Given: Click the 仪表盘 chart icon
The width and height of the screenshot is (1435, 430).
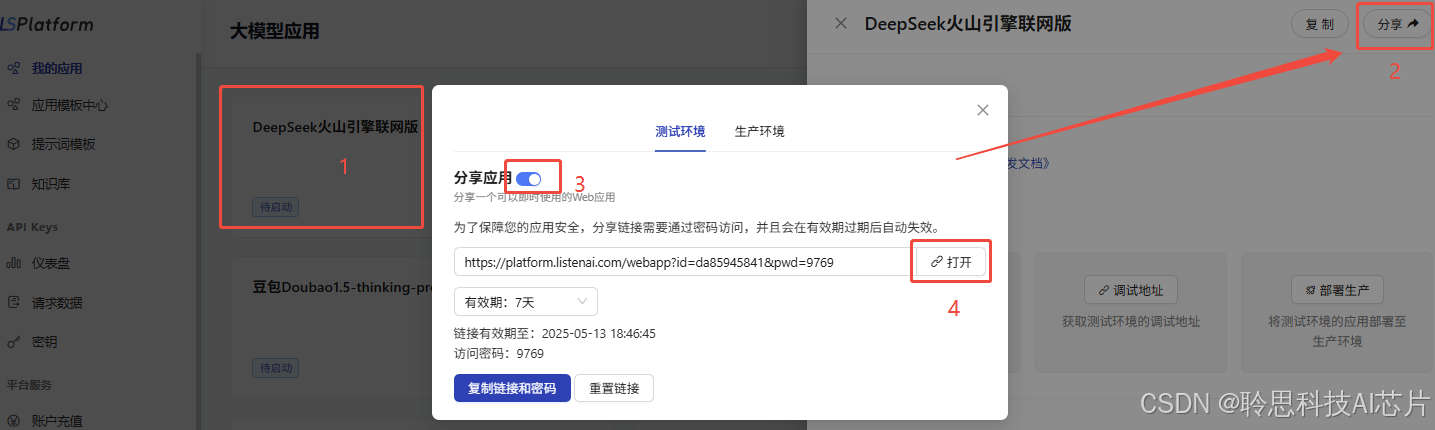Looking at the screenshot, I should click(x=13, y=263).
